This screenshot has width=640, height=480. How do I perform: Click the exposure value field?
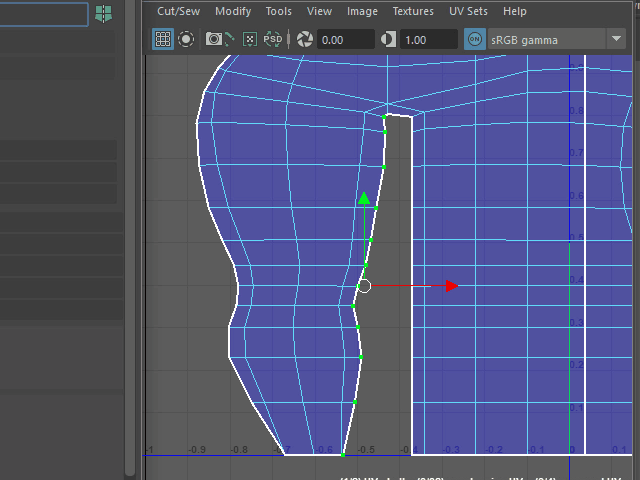click(x=345, y=40)
